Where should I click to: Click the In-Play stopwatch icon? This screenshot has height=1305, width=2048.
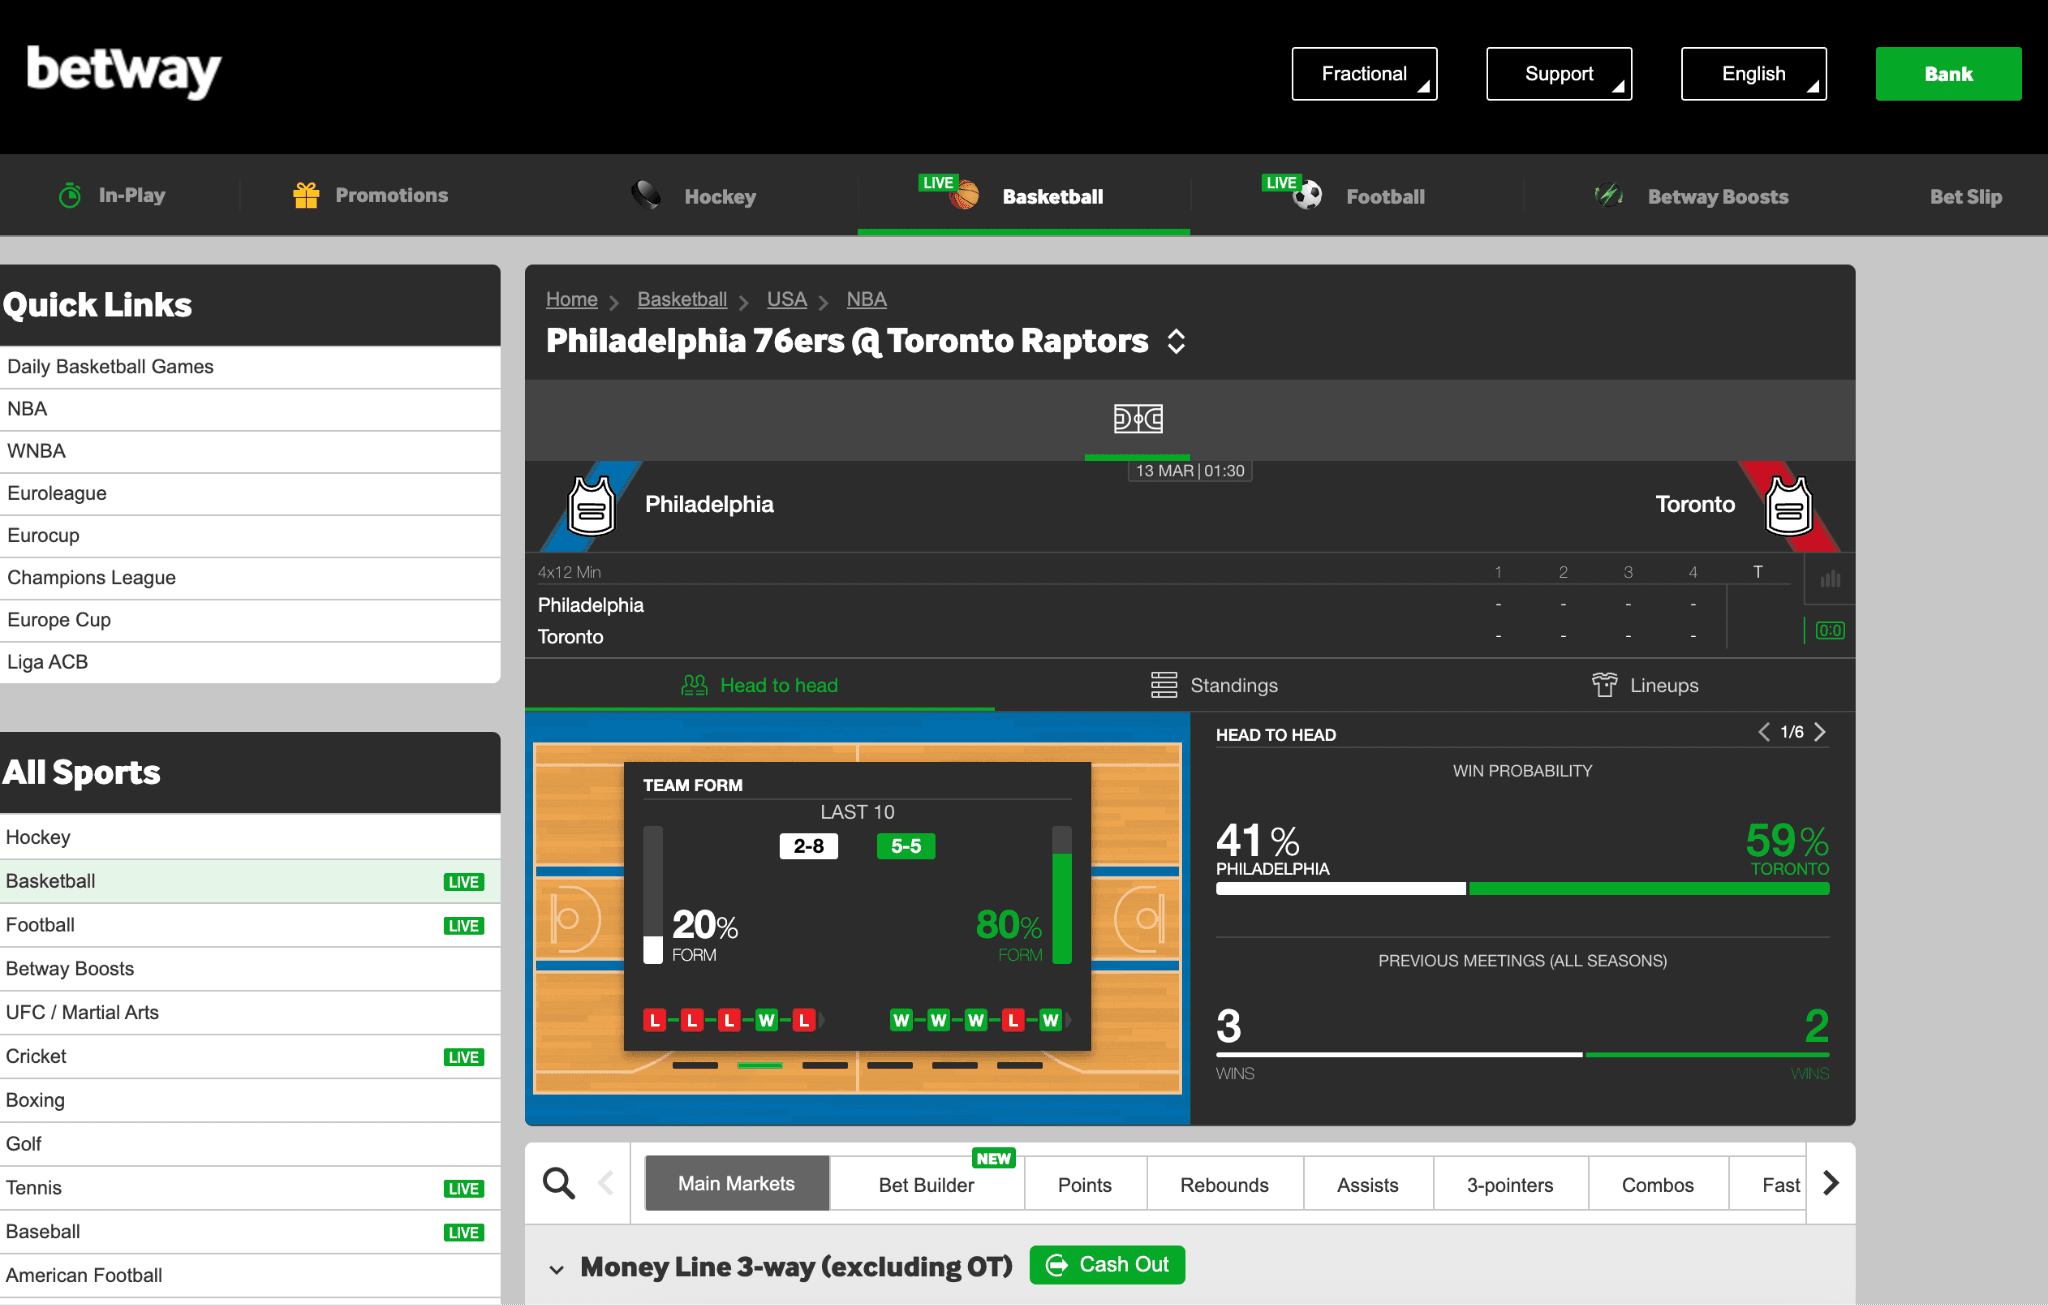pos(68,194)
